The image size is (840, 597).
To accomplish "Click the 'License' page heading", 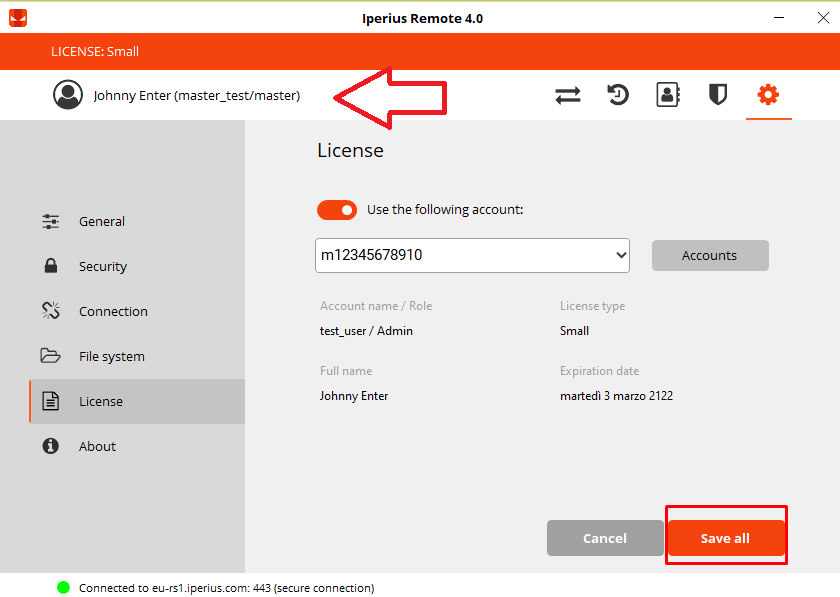I will (350, 151).
